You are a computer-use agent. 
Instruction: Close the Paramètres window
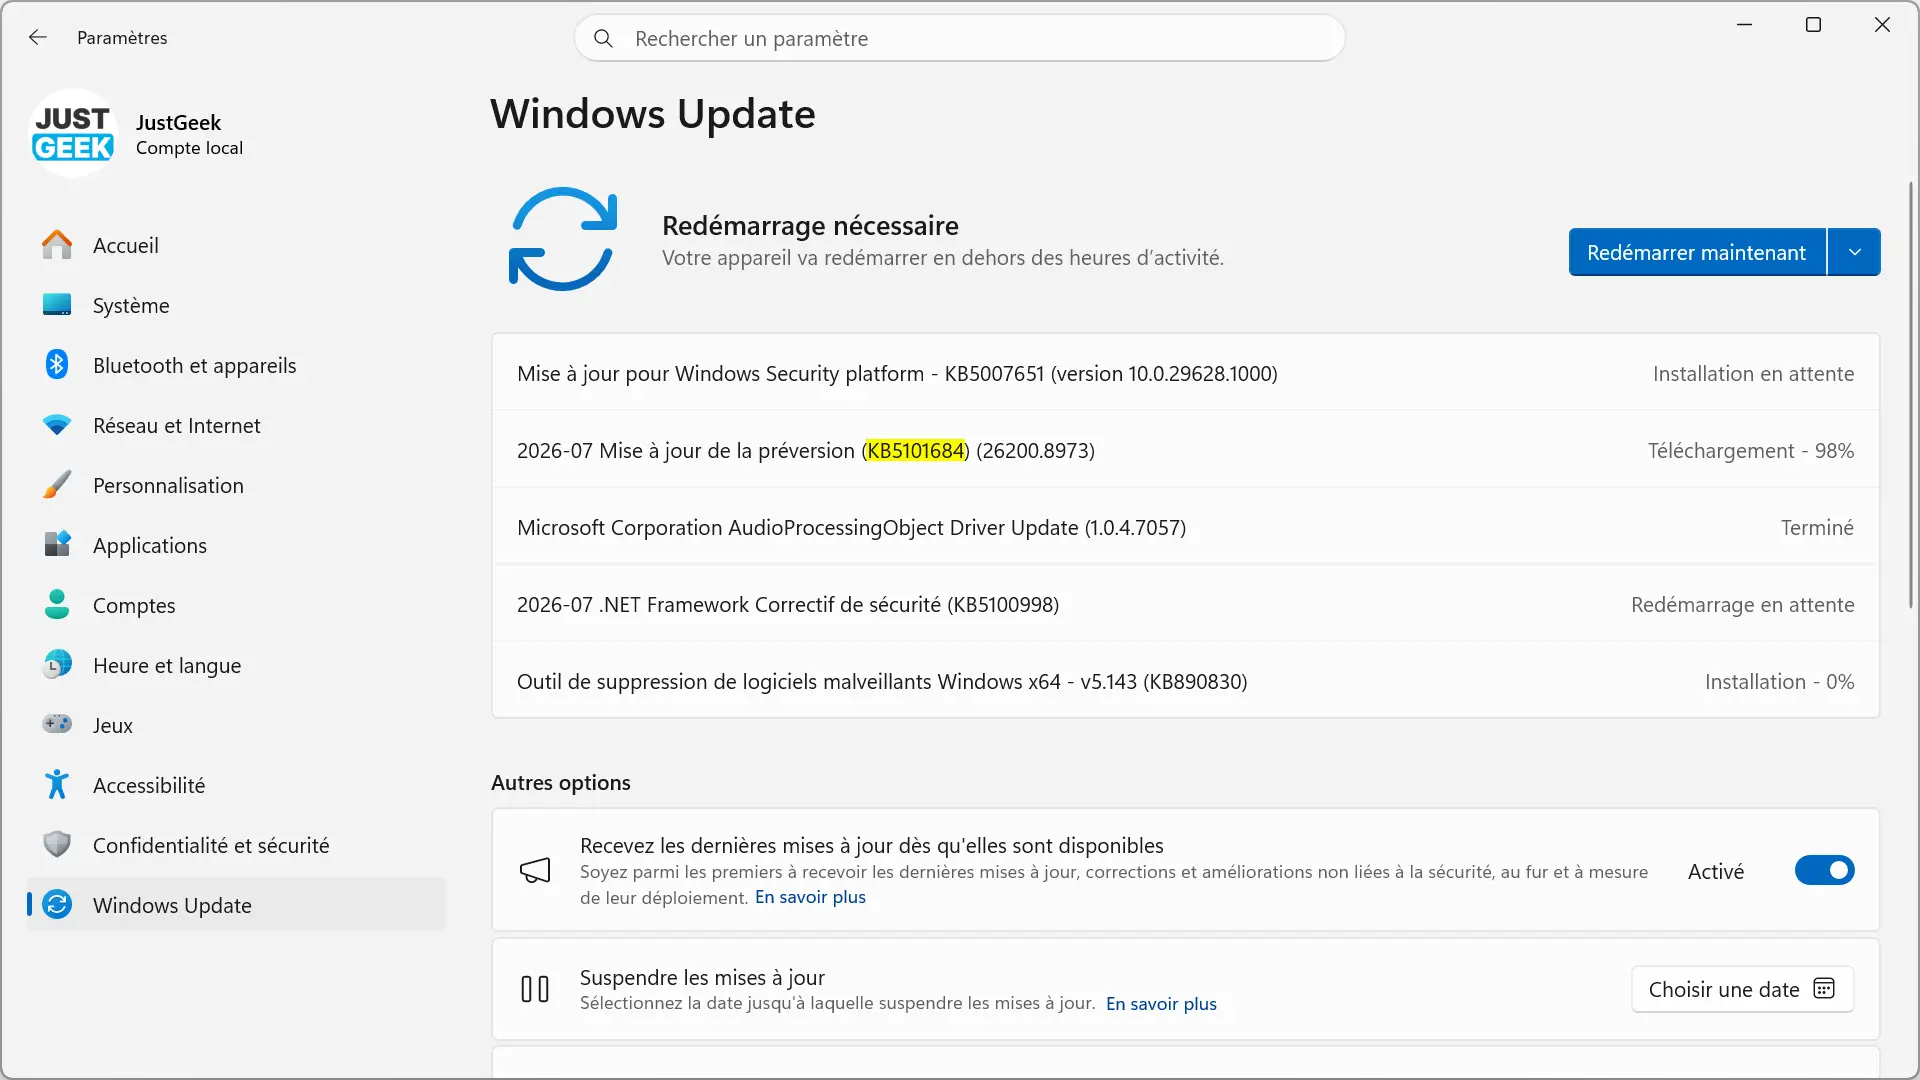1882,24
